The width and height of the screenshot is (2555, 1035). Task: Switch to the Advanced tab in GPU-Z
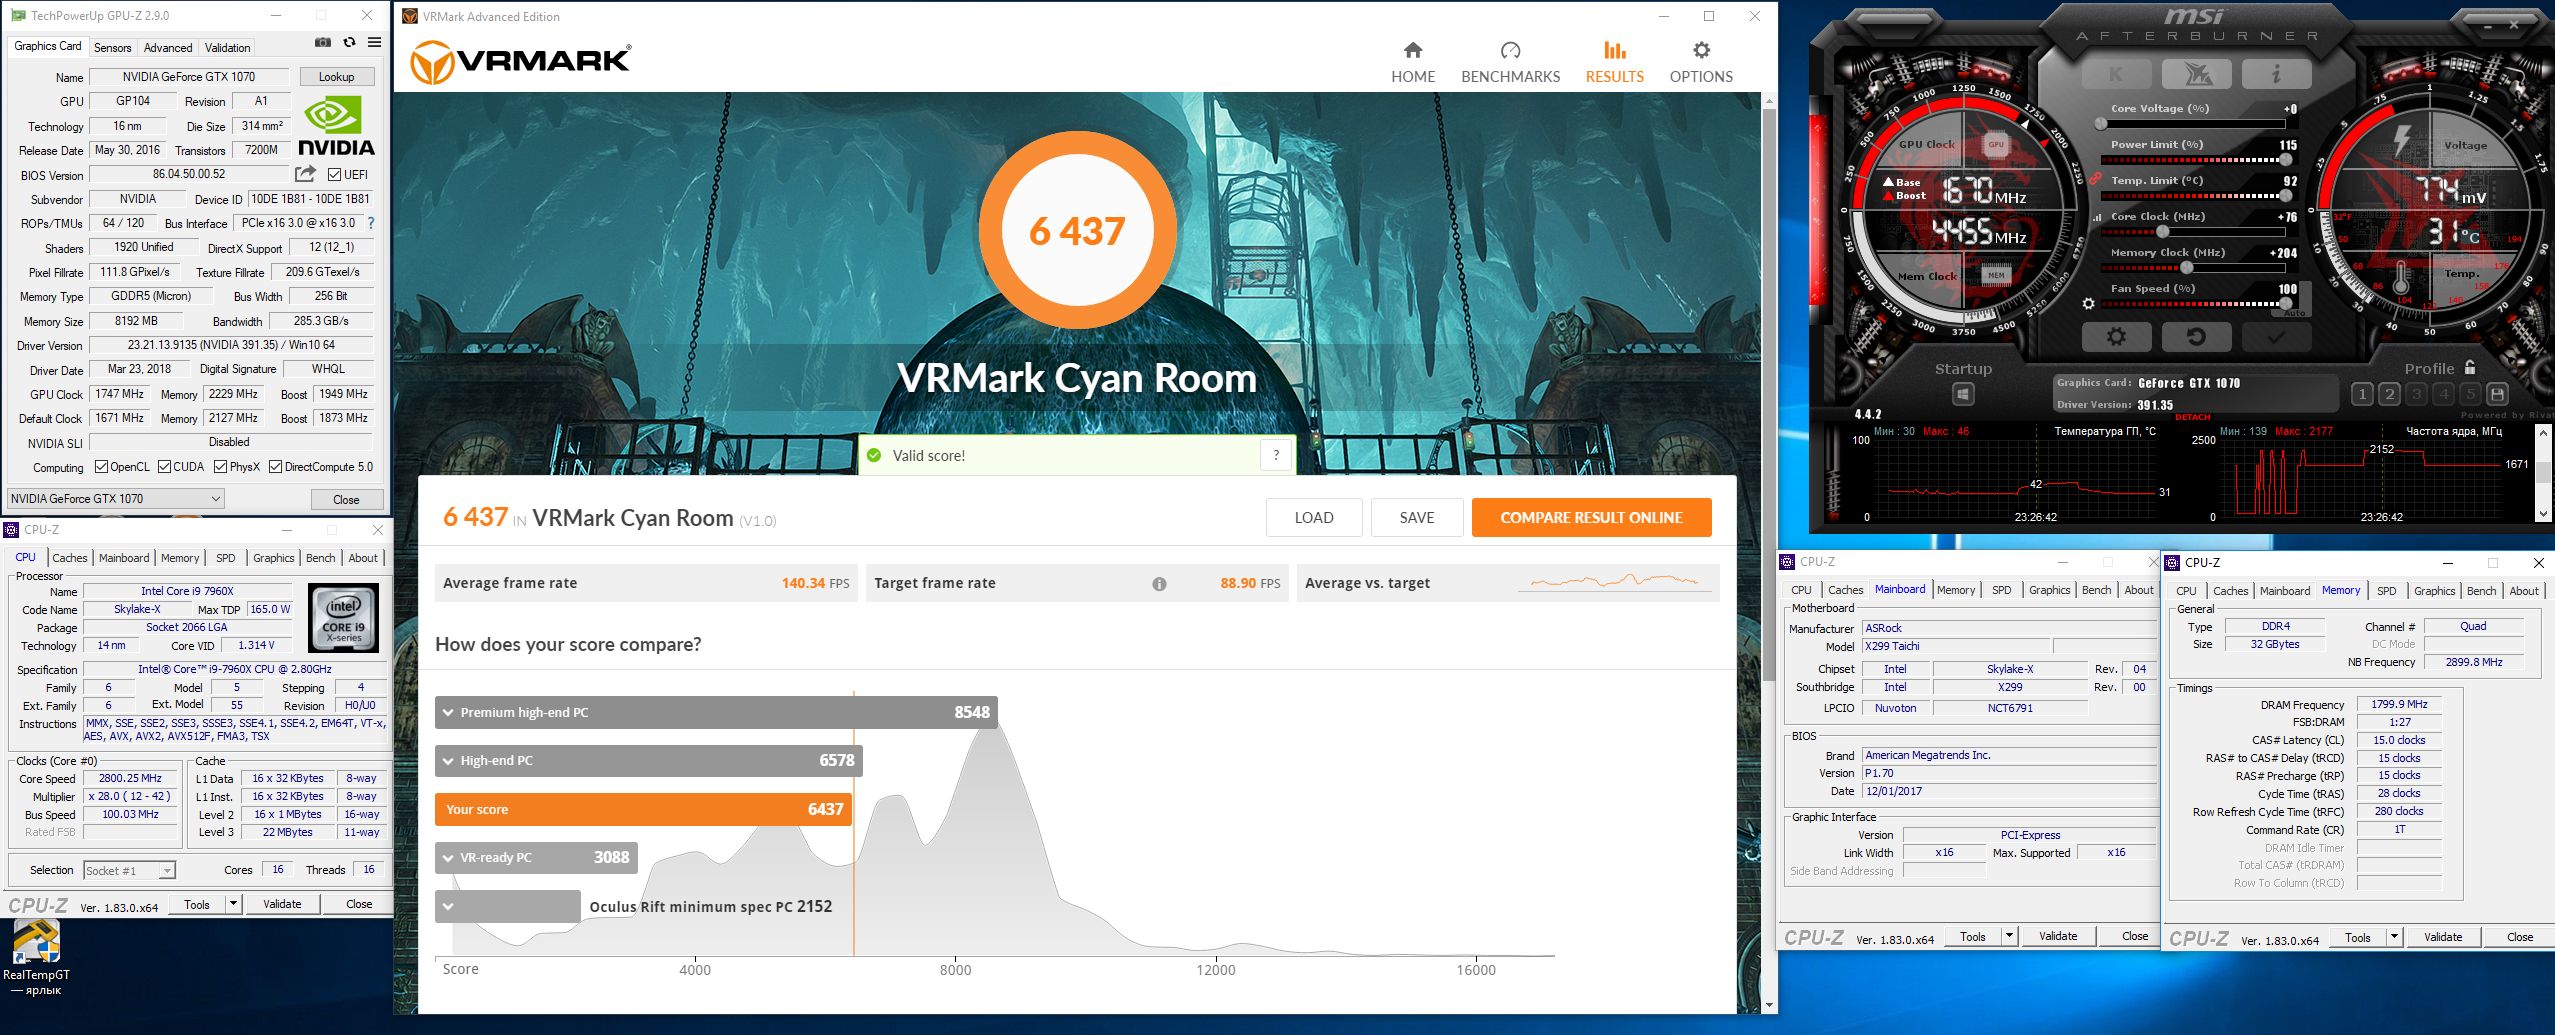pyautogui.click(x=168, y=48)
